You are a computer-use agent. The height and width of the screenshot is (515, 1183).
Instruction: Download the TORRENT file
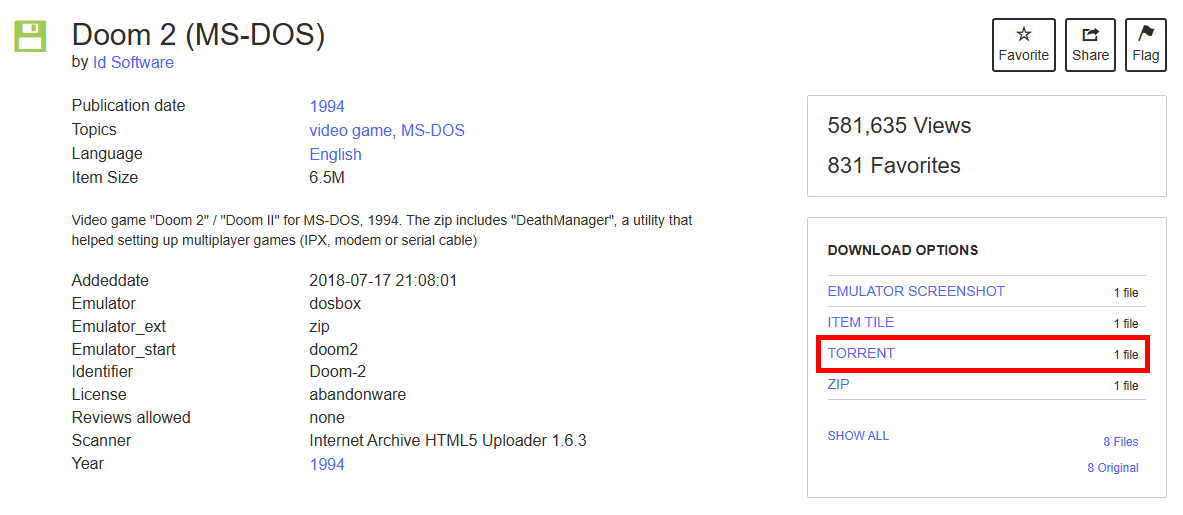[x=861, y=353]
